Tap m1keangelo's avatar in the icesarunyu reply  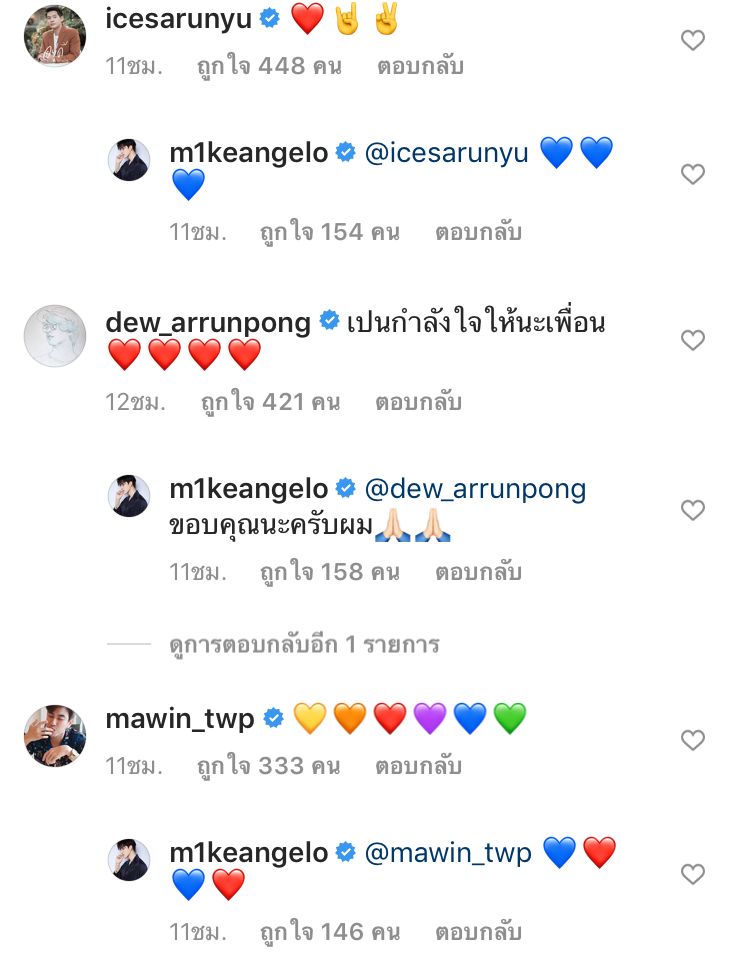click(129, 160)
